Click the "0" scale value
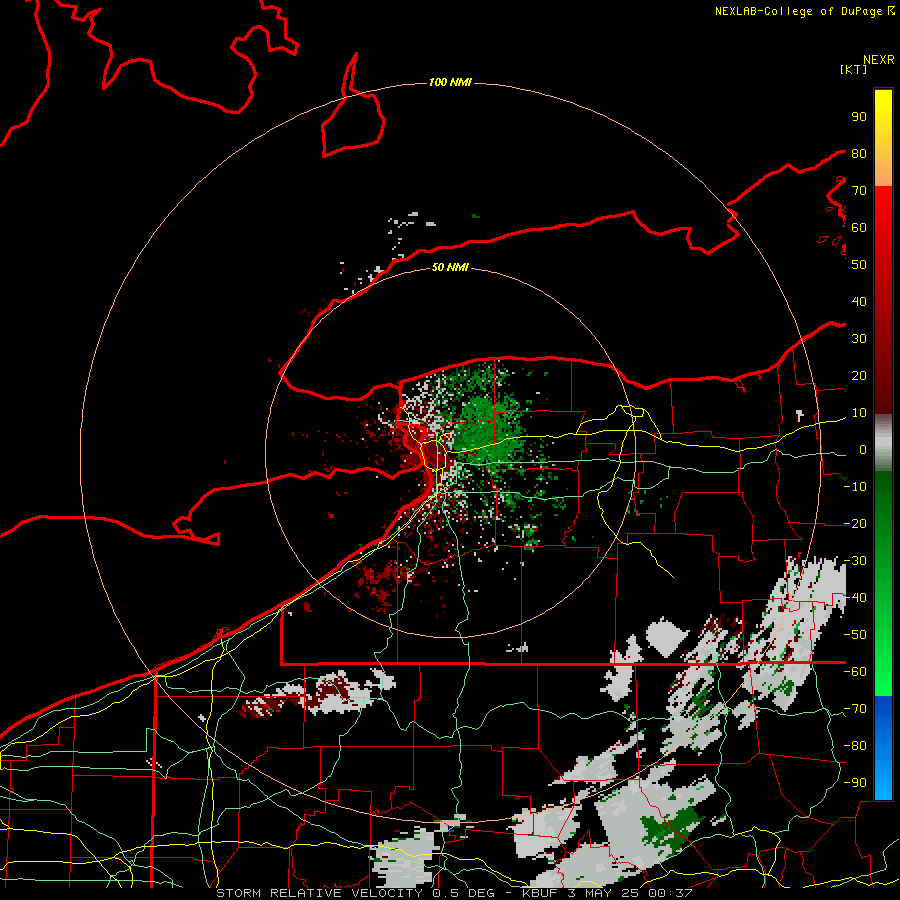The height and width of the screenshot is (900, 900). (x=863, y=450)
